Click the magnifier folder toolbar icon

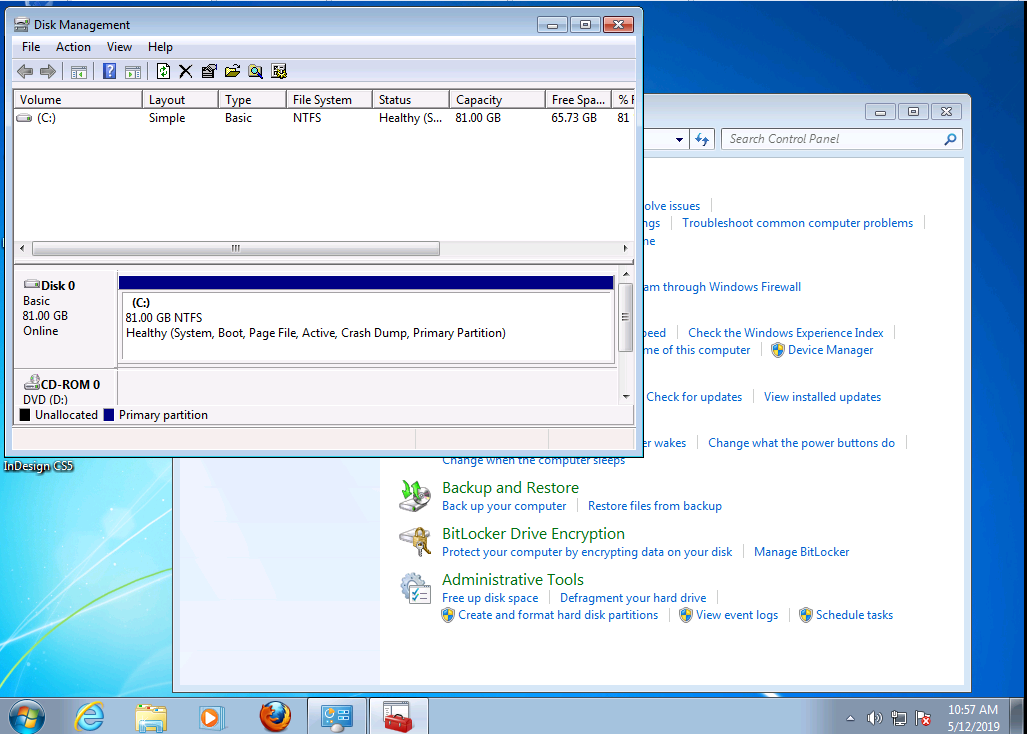(256, 71)
